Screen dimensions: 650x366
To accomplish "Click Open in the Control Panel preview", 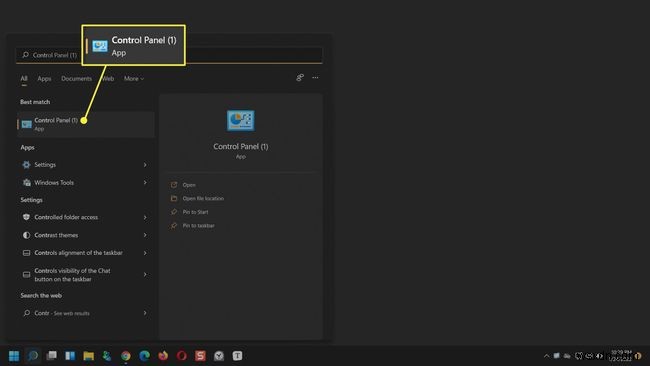I will 189,185.
